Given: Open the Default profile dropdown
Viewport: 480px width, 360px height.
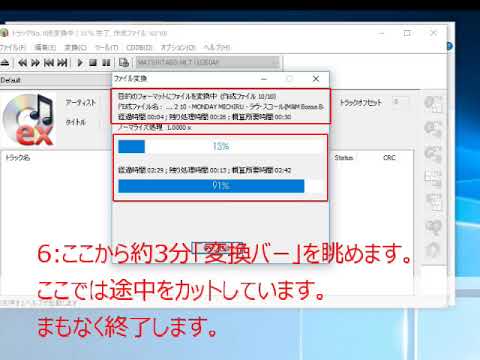Looking at the screenshot, I should (56, 80).
